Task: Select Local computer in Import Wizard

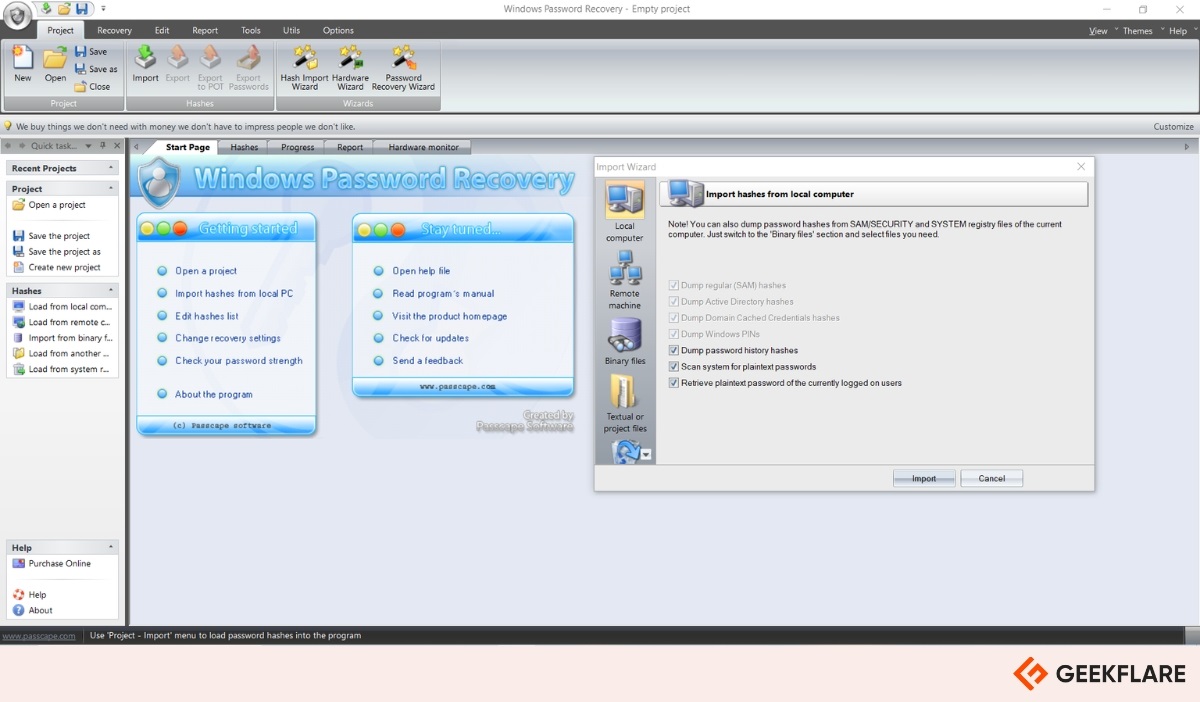Action: click(x=625, y=214)
